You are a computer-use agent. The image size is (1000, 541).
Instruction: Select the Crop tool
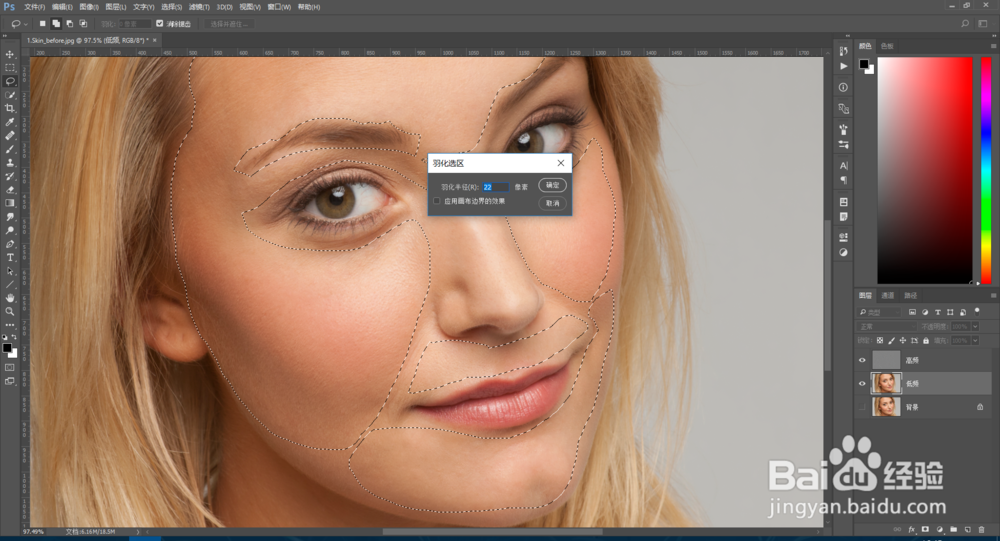click(10, 108)
